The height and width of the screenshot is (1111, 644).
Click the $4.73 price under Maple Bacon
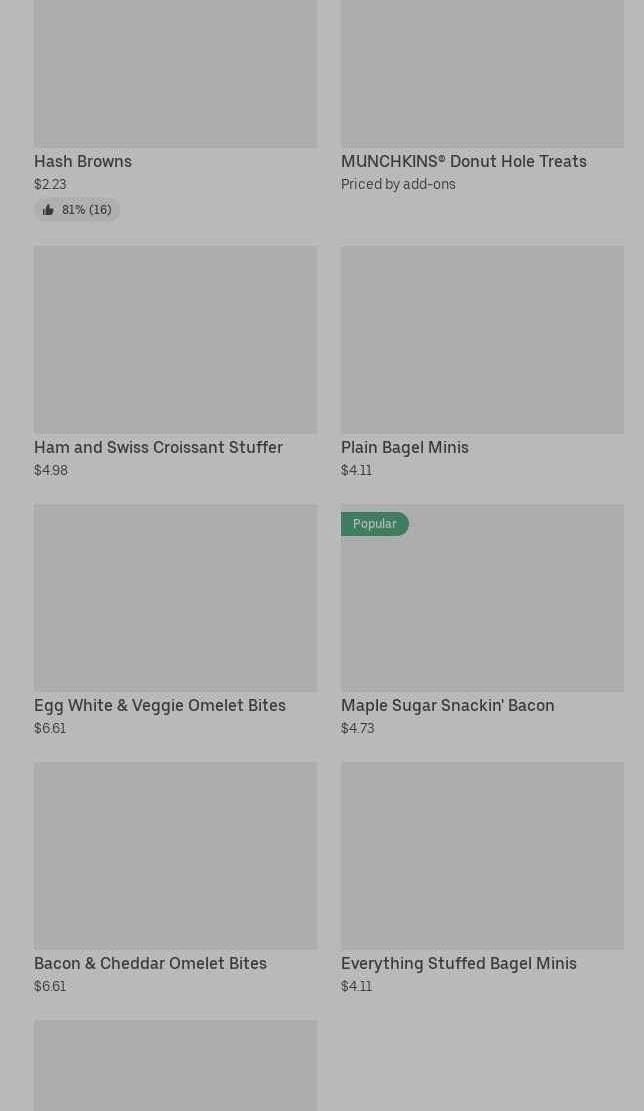tap(358, 728)
